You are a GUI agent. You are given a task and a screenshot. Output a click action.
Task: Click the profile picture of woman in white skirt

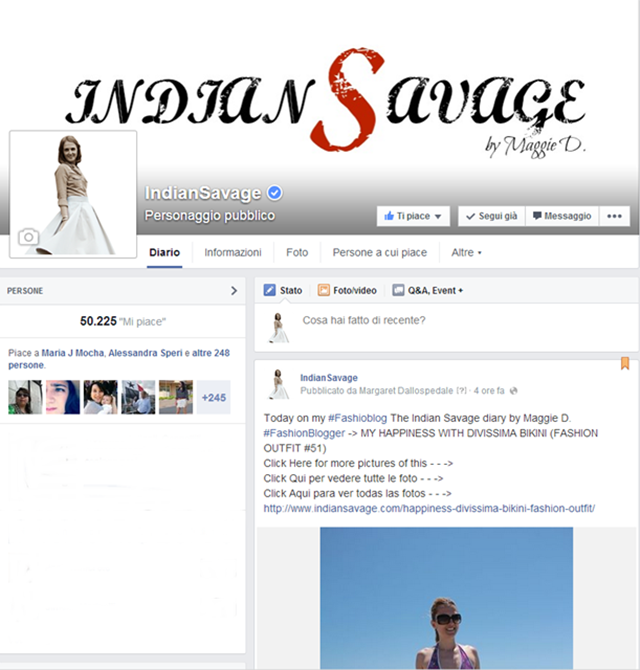tap(73, 194)
